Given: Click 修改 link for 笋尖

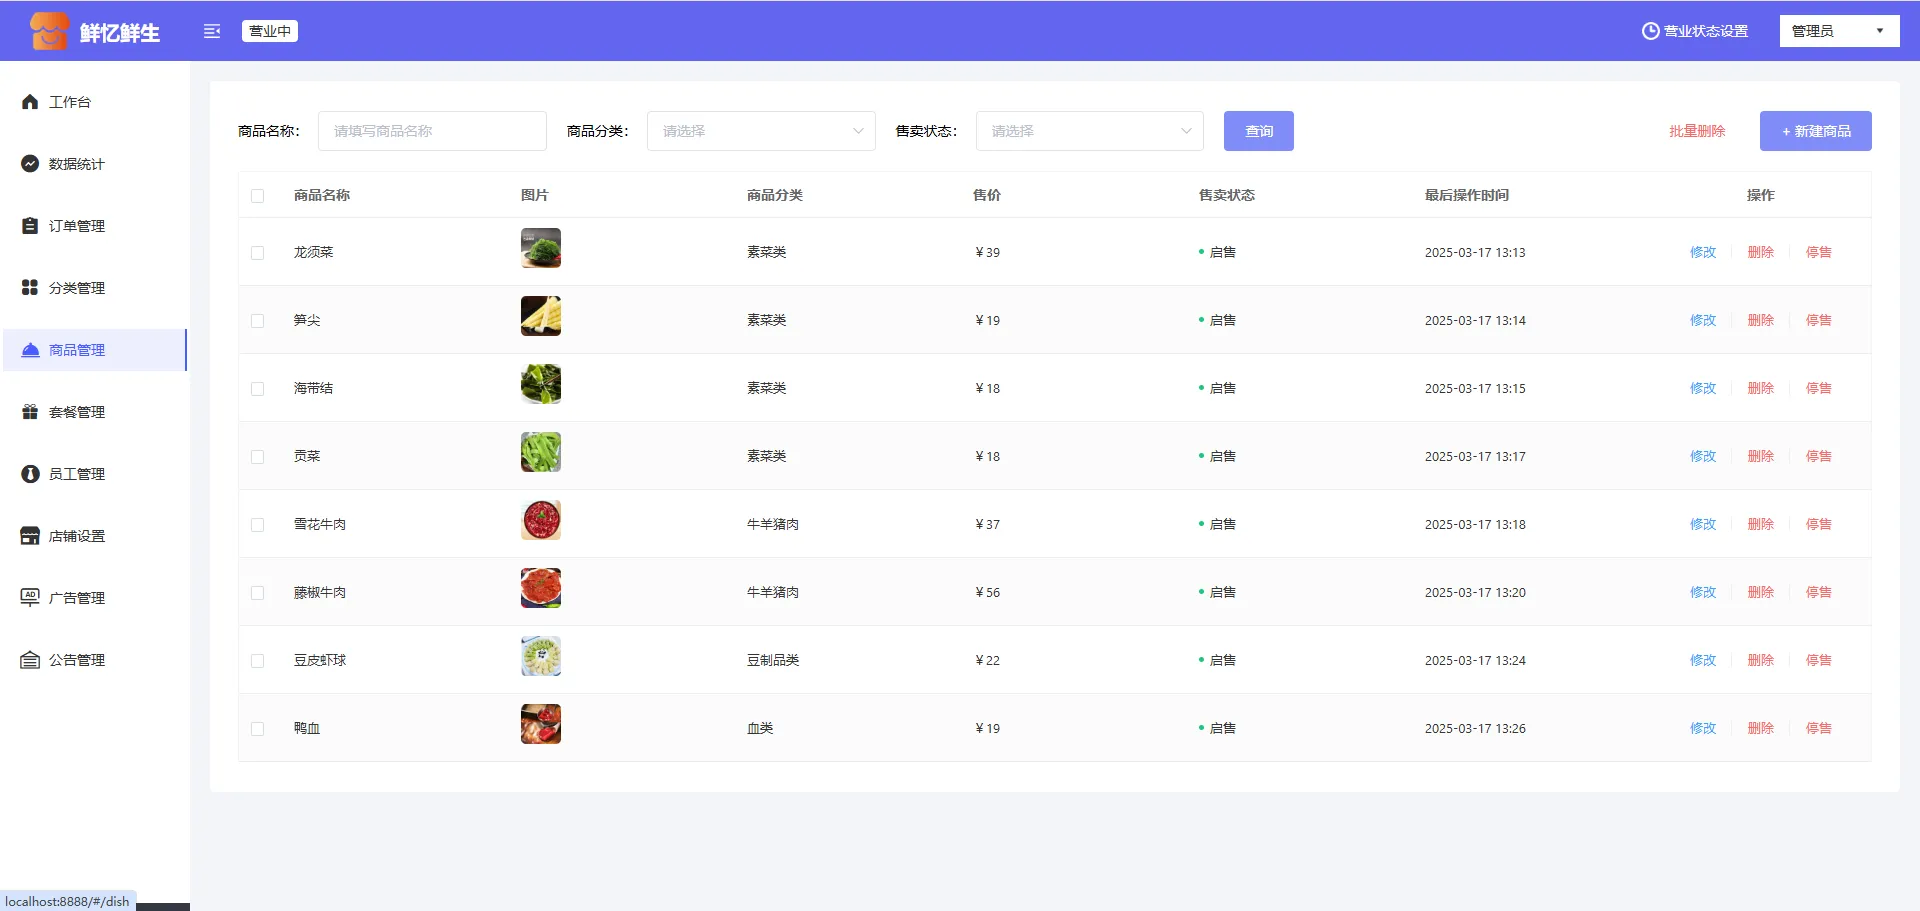Looking at the screenshot, I should pyautogui.click(x=1702, y=320).
